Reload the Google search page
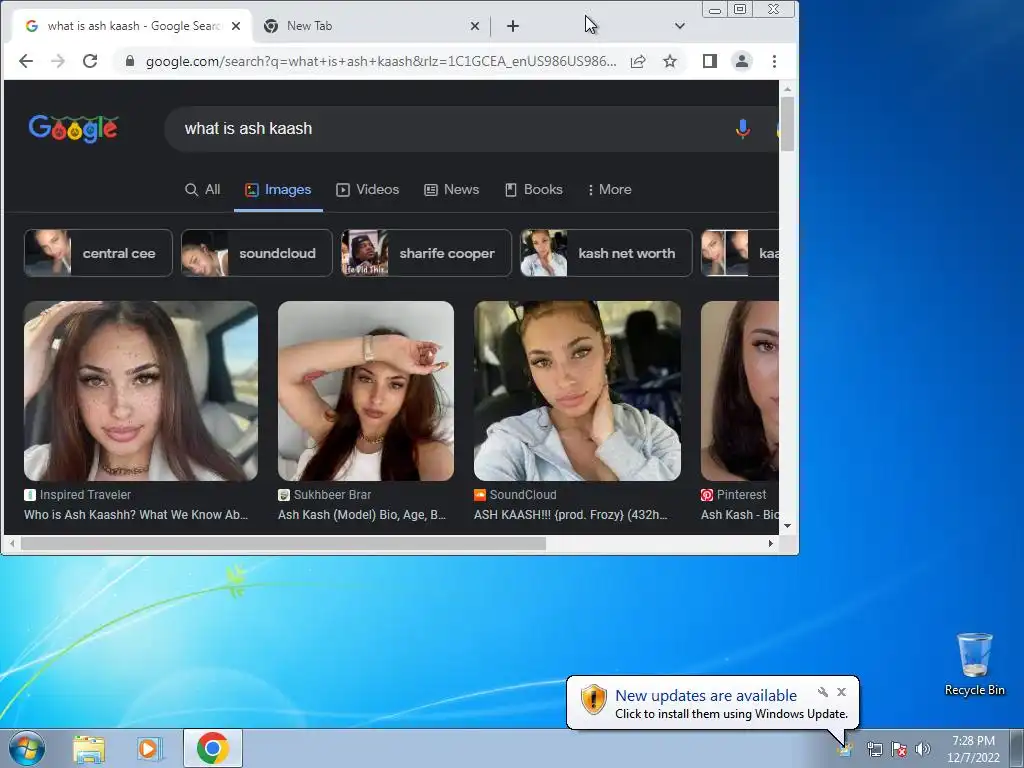1024x768 pixels. point(90,61)
